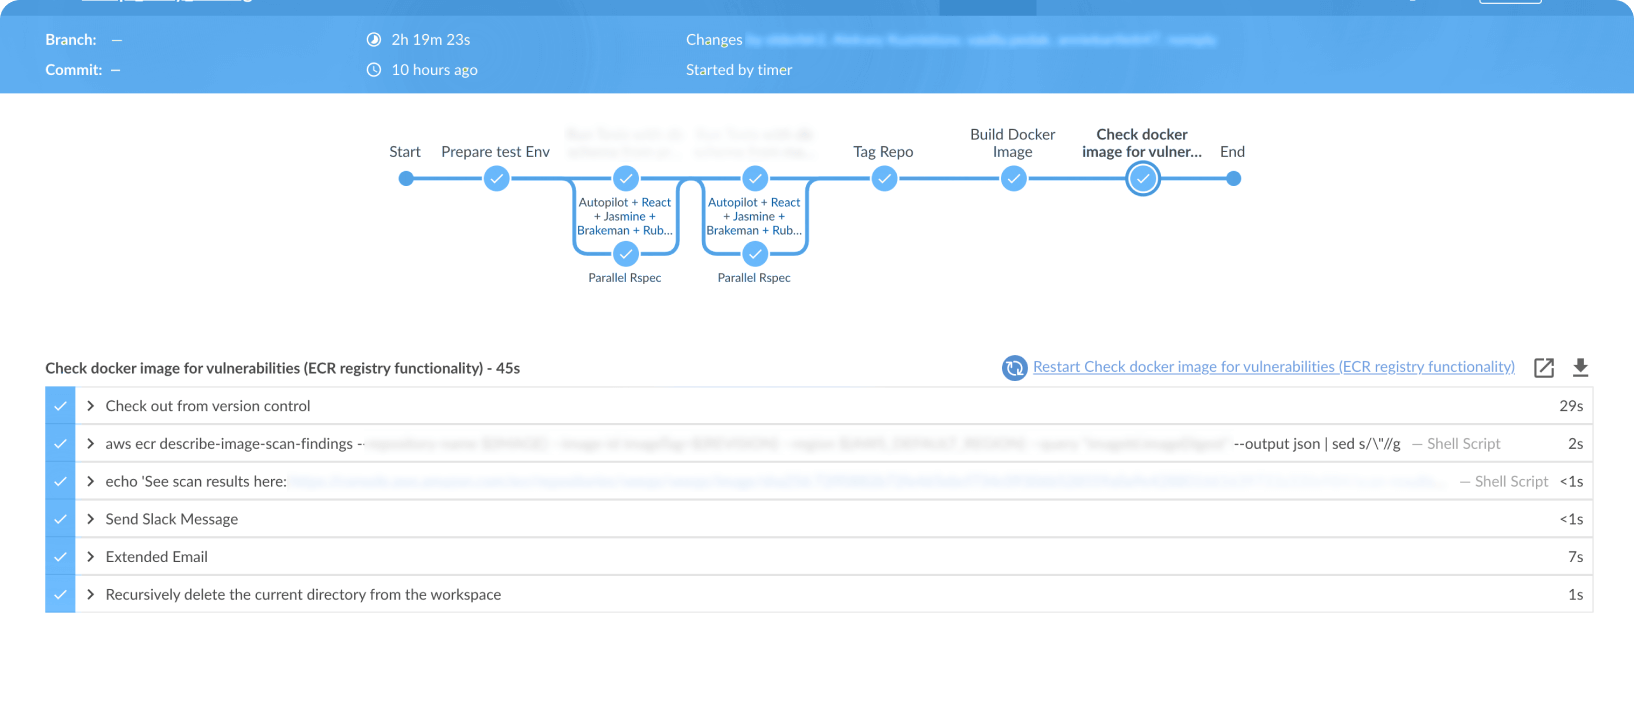
Task: Click Restart Check docker image for vulnerabilities link
Action: click(x=1273, y=367)
